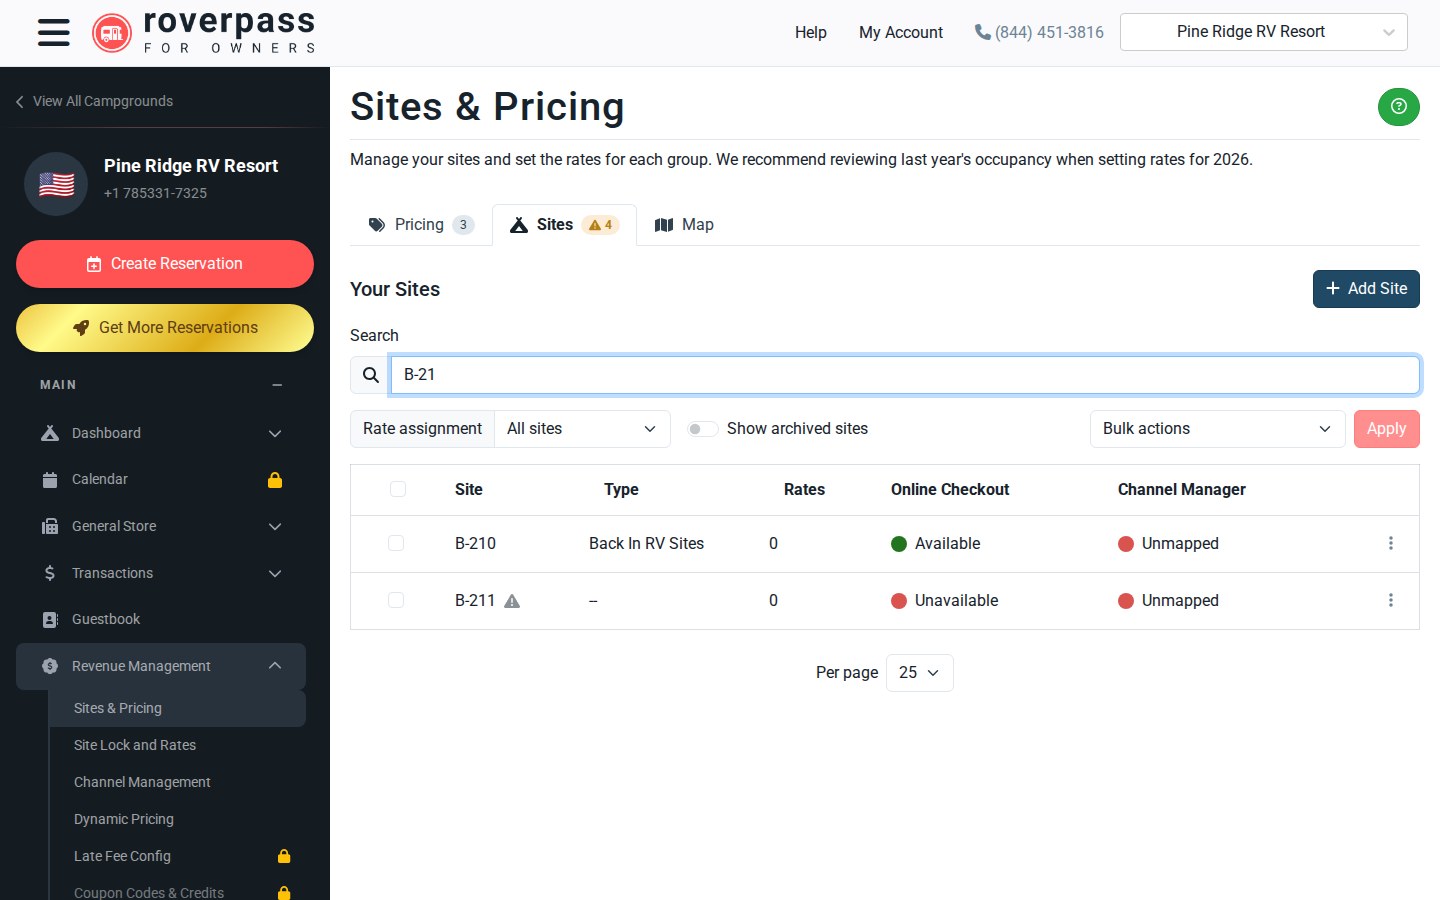Open row options for site B-210
Image resolution: width=1440 pixels, height=900 pixels.
[x=1390, y=543]
